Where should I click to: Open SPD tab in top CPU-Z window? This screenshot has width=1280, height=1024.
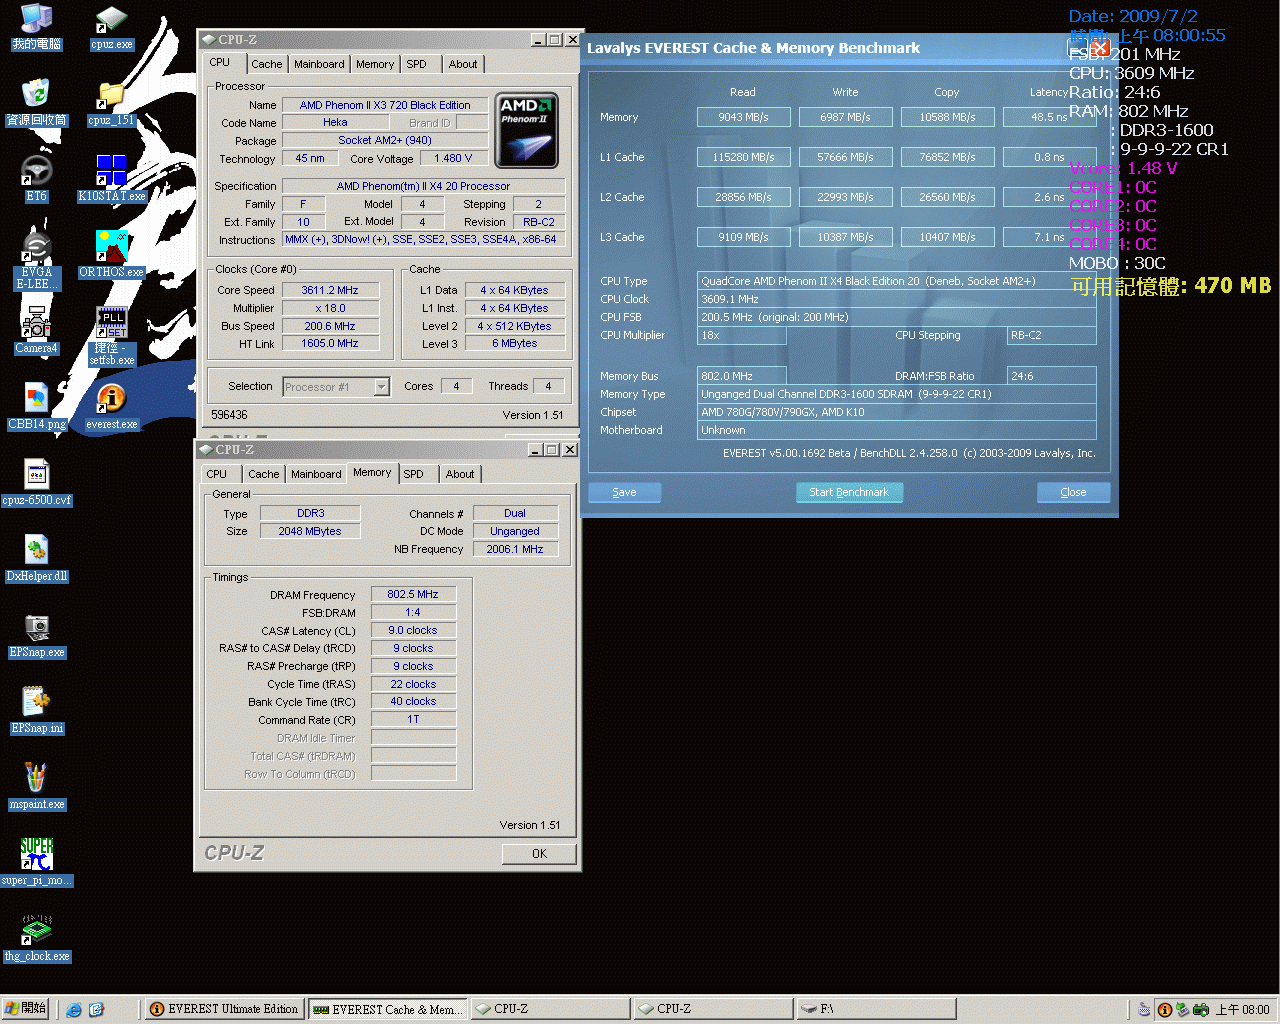(x=417, y=64)
